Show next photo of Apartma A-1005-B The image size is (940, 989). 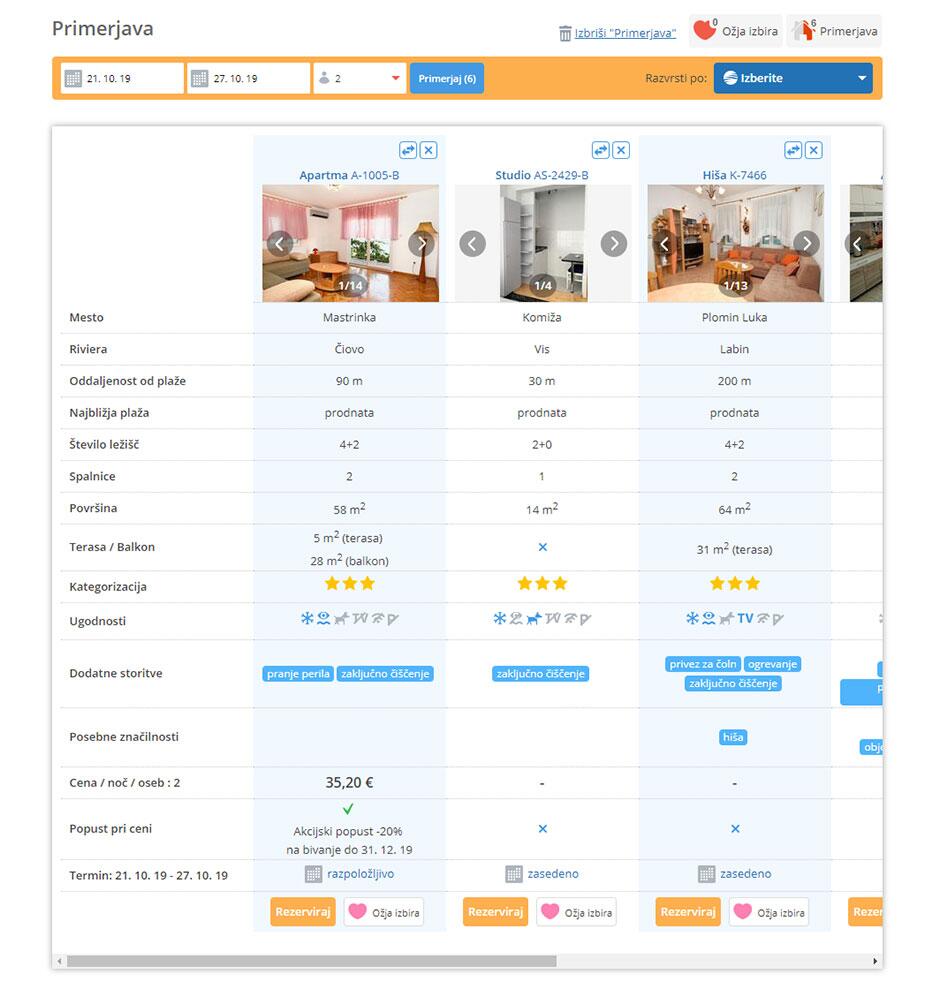[421, 243]
